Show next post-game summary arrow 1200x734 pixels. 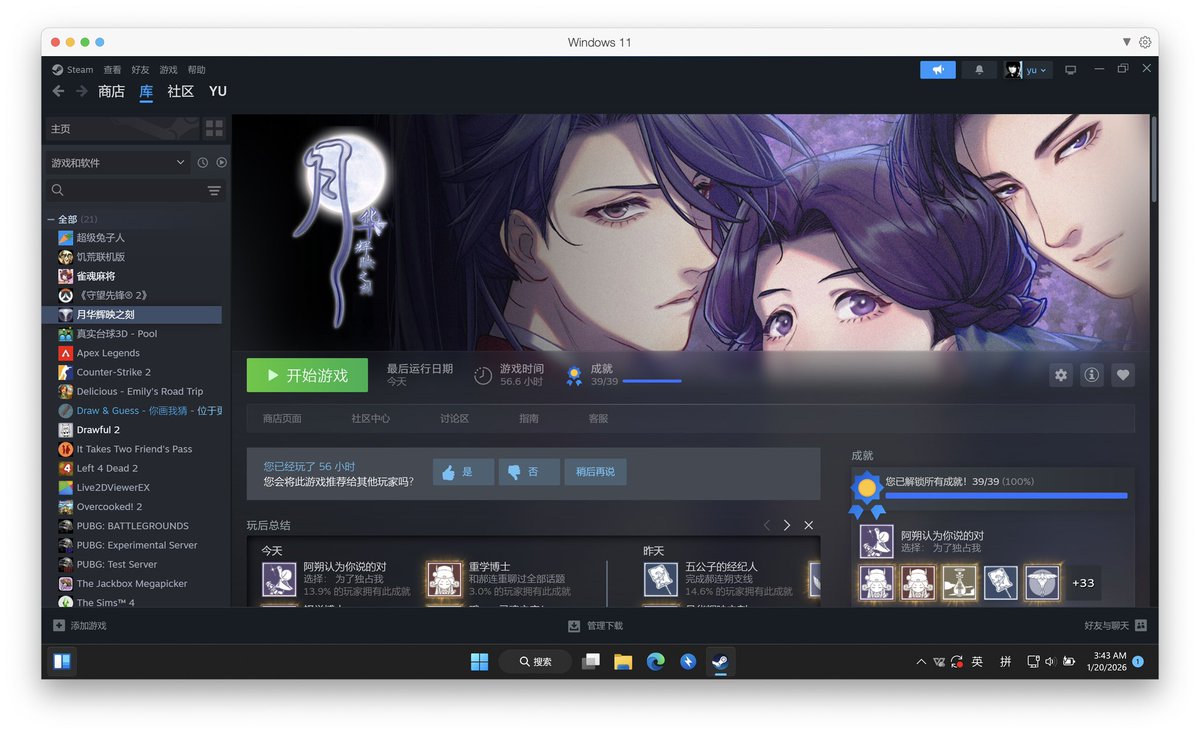point(787,525)
